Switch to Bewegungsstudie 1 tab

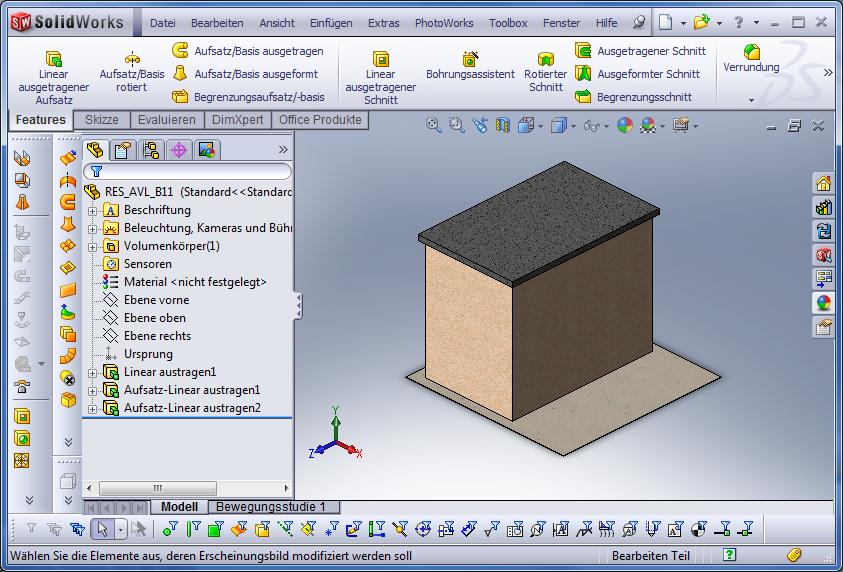click(277, 507)
